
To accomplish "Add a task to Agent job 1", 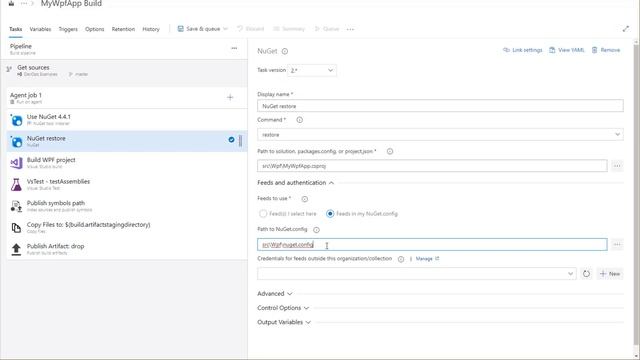I will (x=230, y=97).
